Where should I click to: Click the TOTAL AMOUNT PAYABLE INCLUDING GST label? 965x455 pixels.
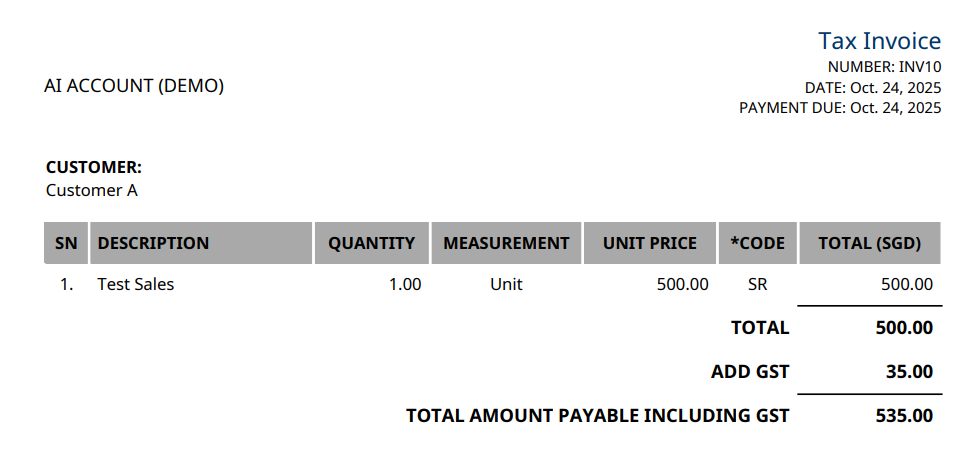point(597,415)
